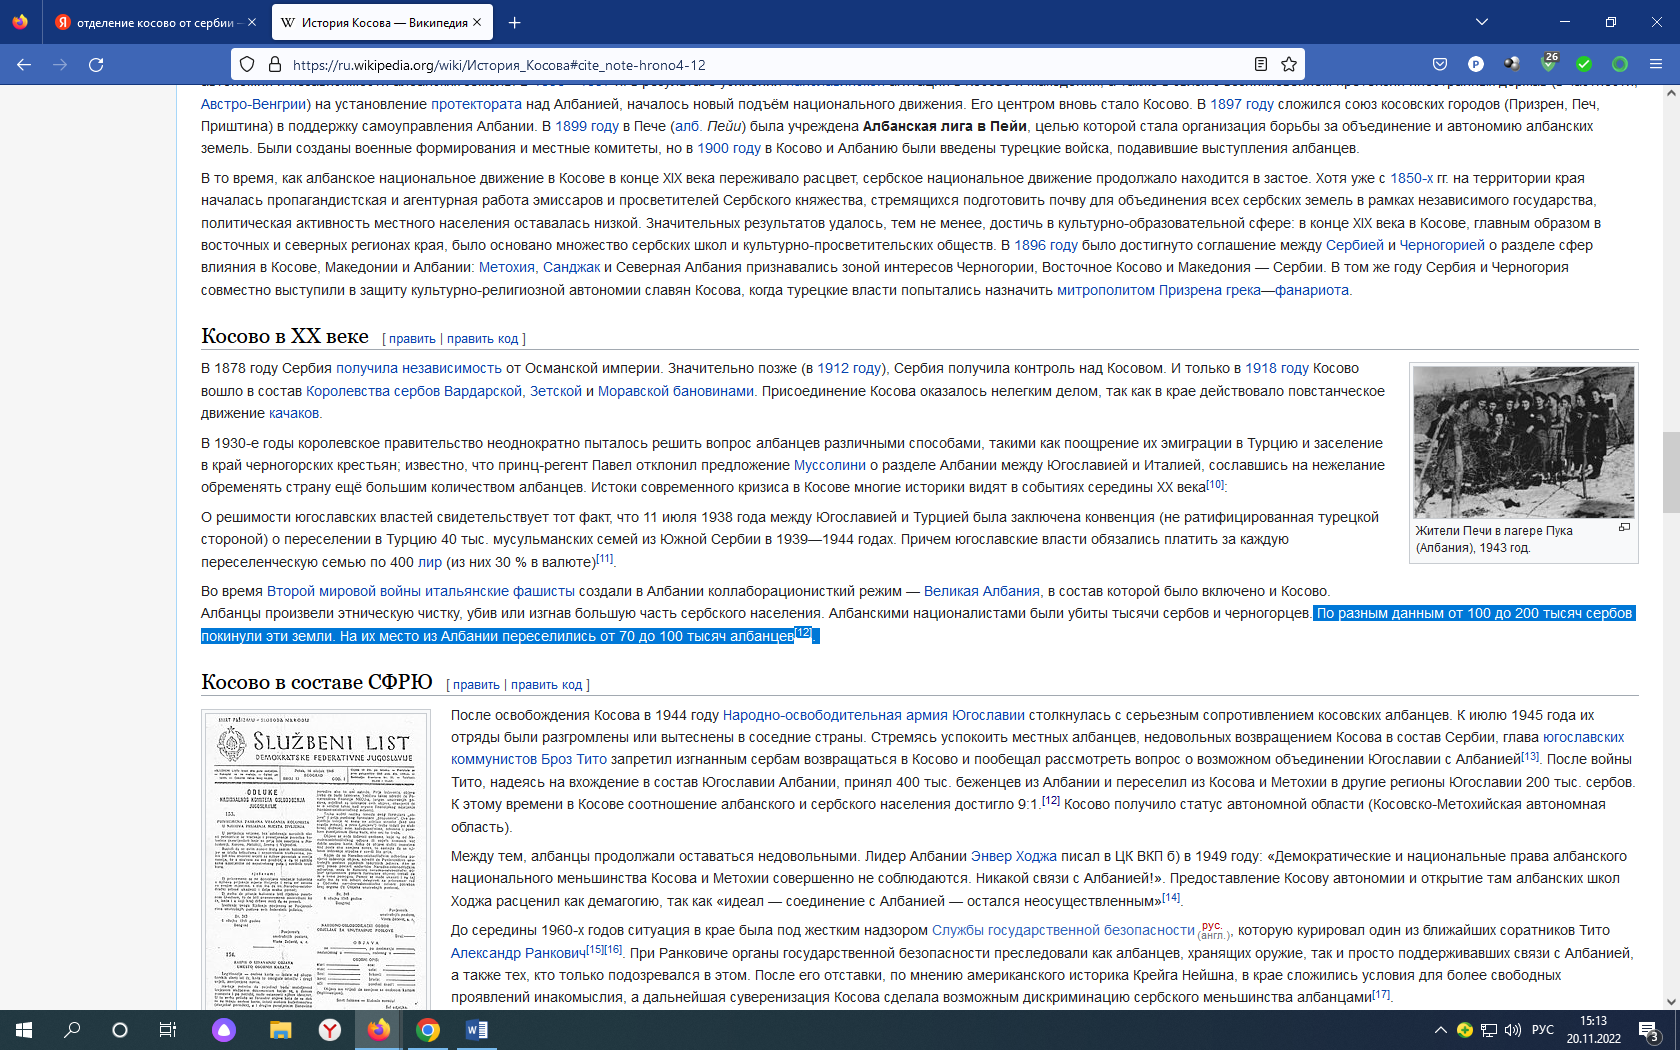Open Windows taskbar search
Image resolution: width=1680 pixels, height=1050 pixels.
pos(72,1030)
